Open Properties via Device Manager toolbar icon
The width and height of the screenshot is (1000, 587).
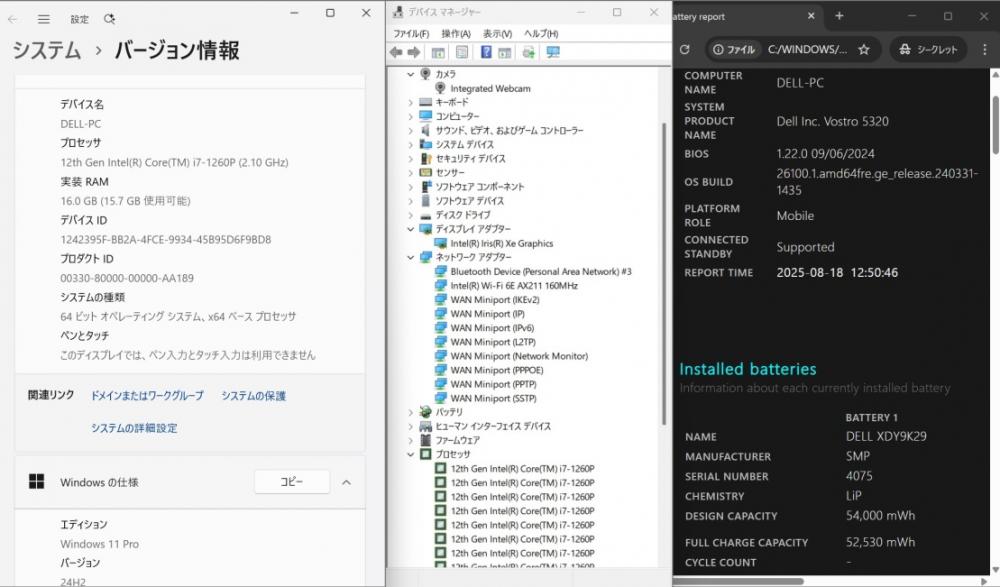click(462, 52)
